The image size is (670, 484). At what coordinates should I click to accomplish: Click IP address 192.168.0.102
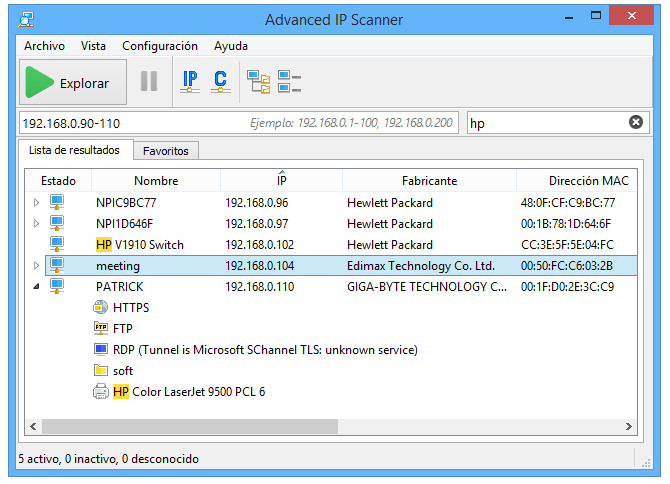point(260,245)
